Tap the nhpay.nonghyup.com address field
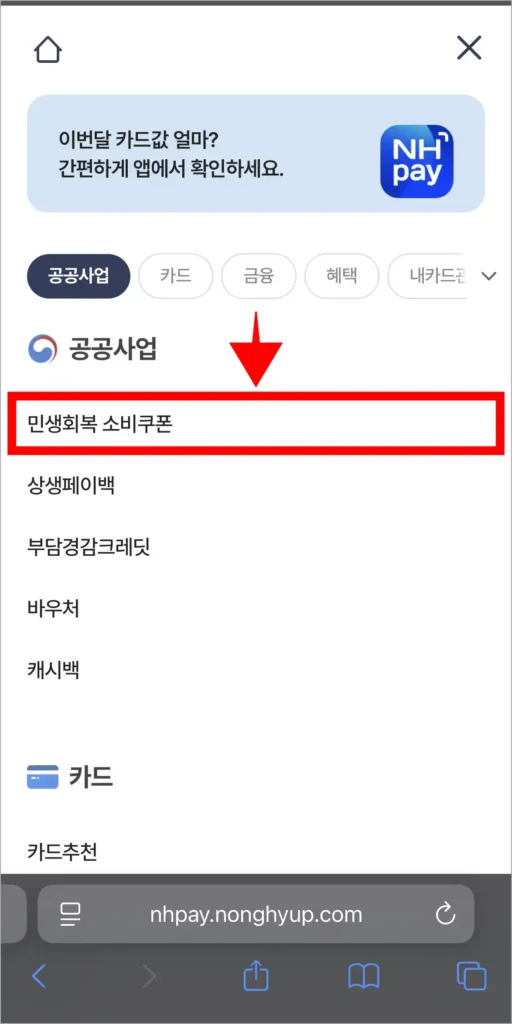This screenshot has width=512, height=1024. (x=256, y=914)
